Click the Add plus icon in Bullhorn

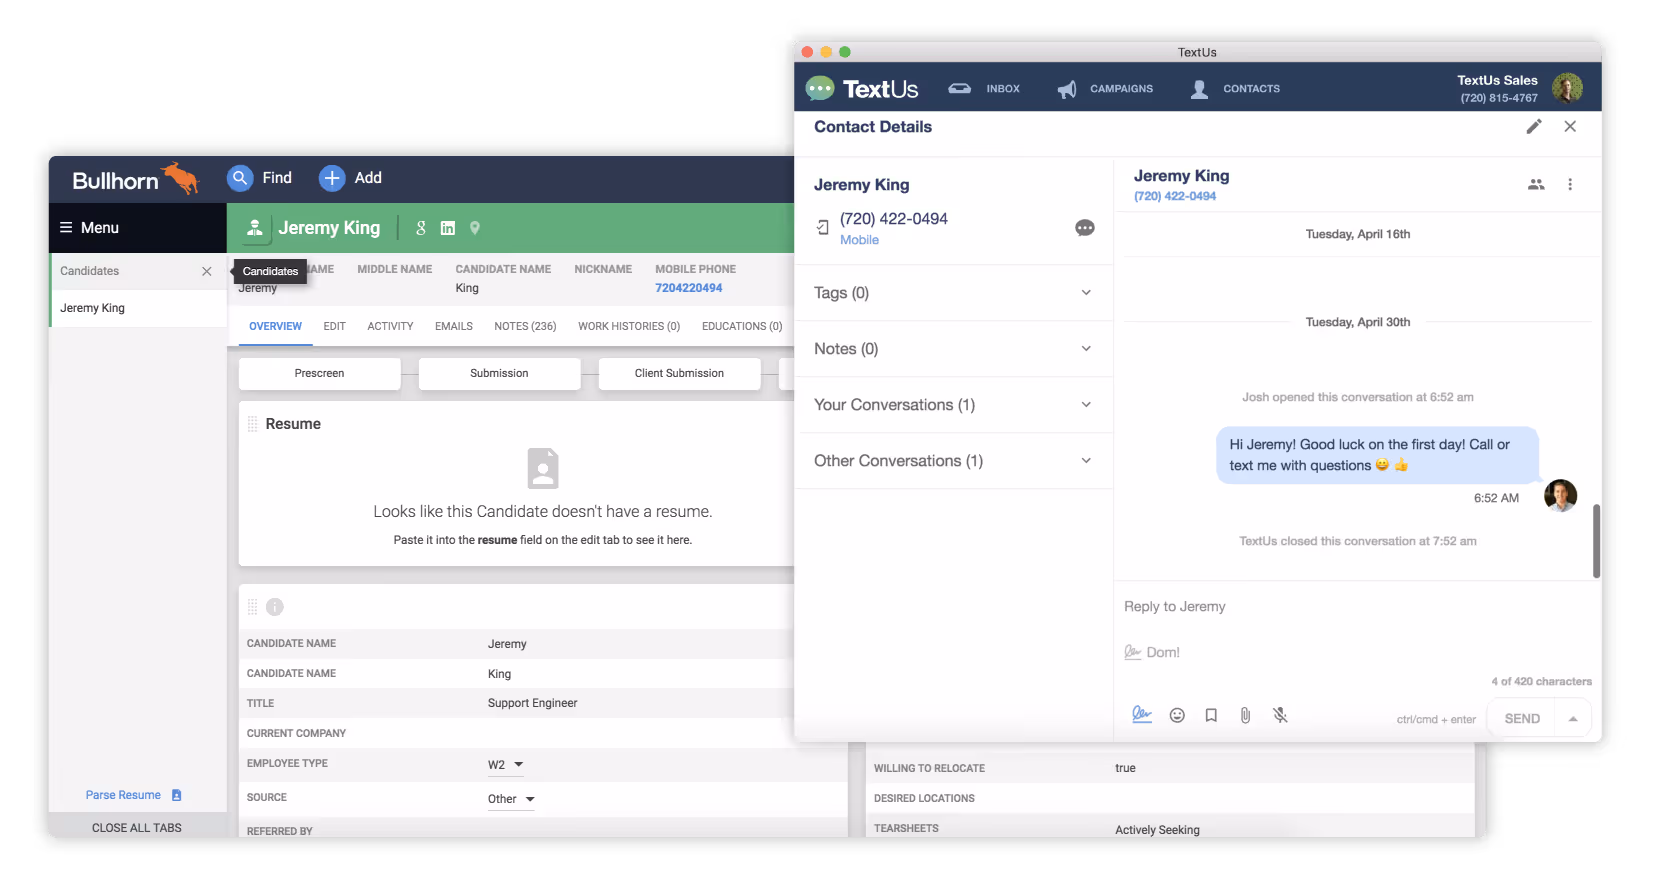coord(331,178)
